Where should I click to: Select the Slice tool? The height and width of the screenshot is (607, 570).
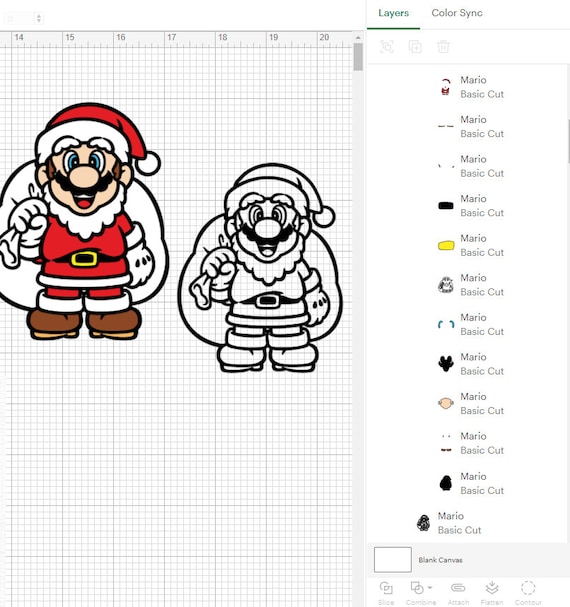[x=386, y=593]
